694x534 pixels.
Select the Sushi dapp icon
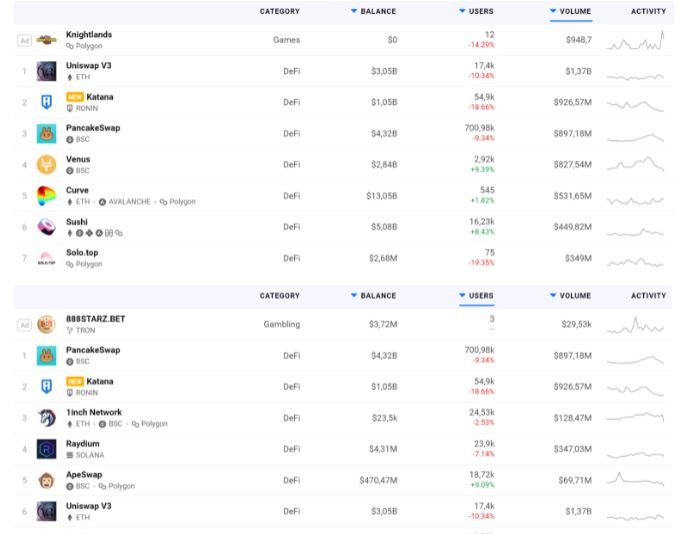47,227
